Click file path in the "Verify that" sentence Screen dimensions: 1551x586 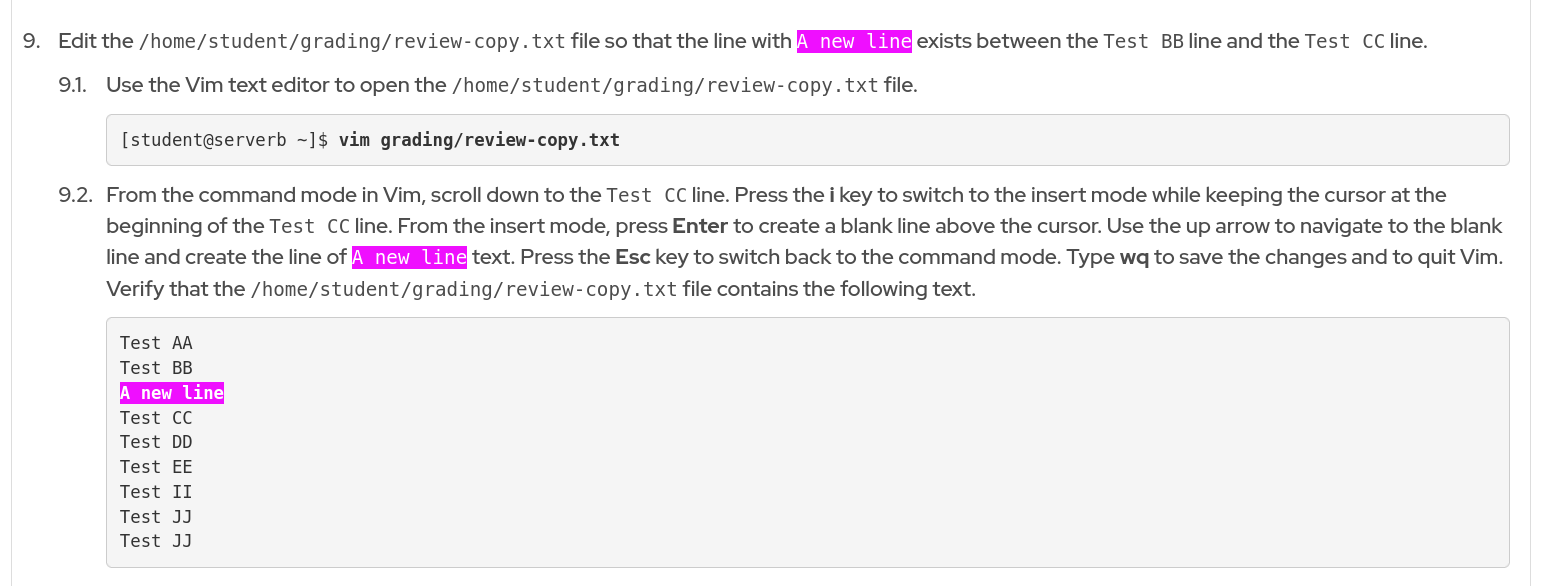[463, 290]
